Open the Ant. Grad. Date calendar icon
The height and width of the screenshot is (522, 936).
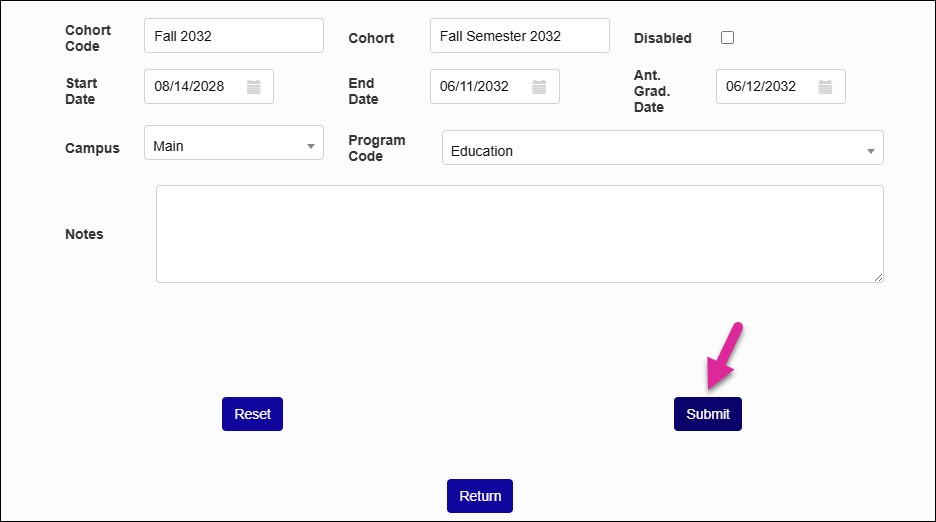[x=825, y=87]
